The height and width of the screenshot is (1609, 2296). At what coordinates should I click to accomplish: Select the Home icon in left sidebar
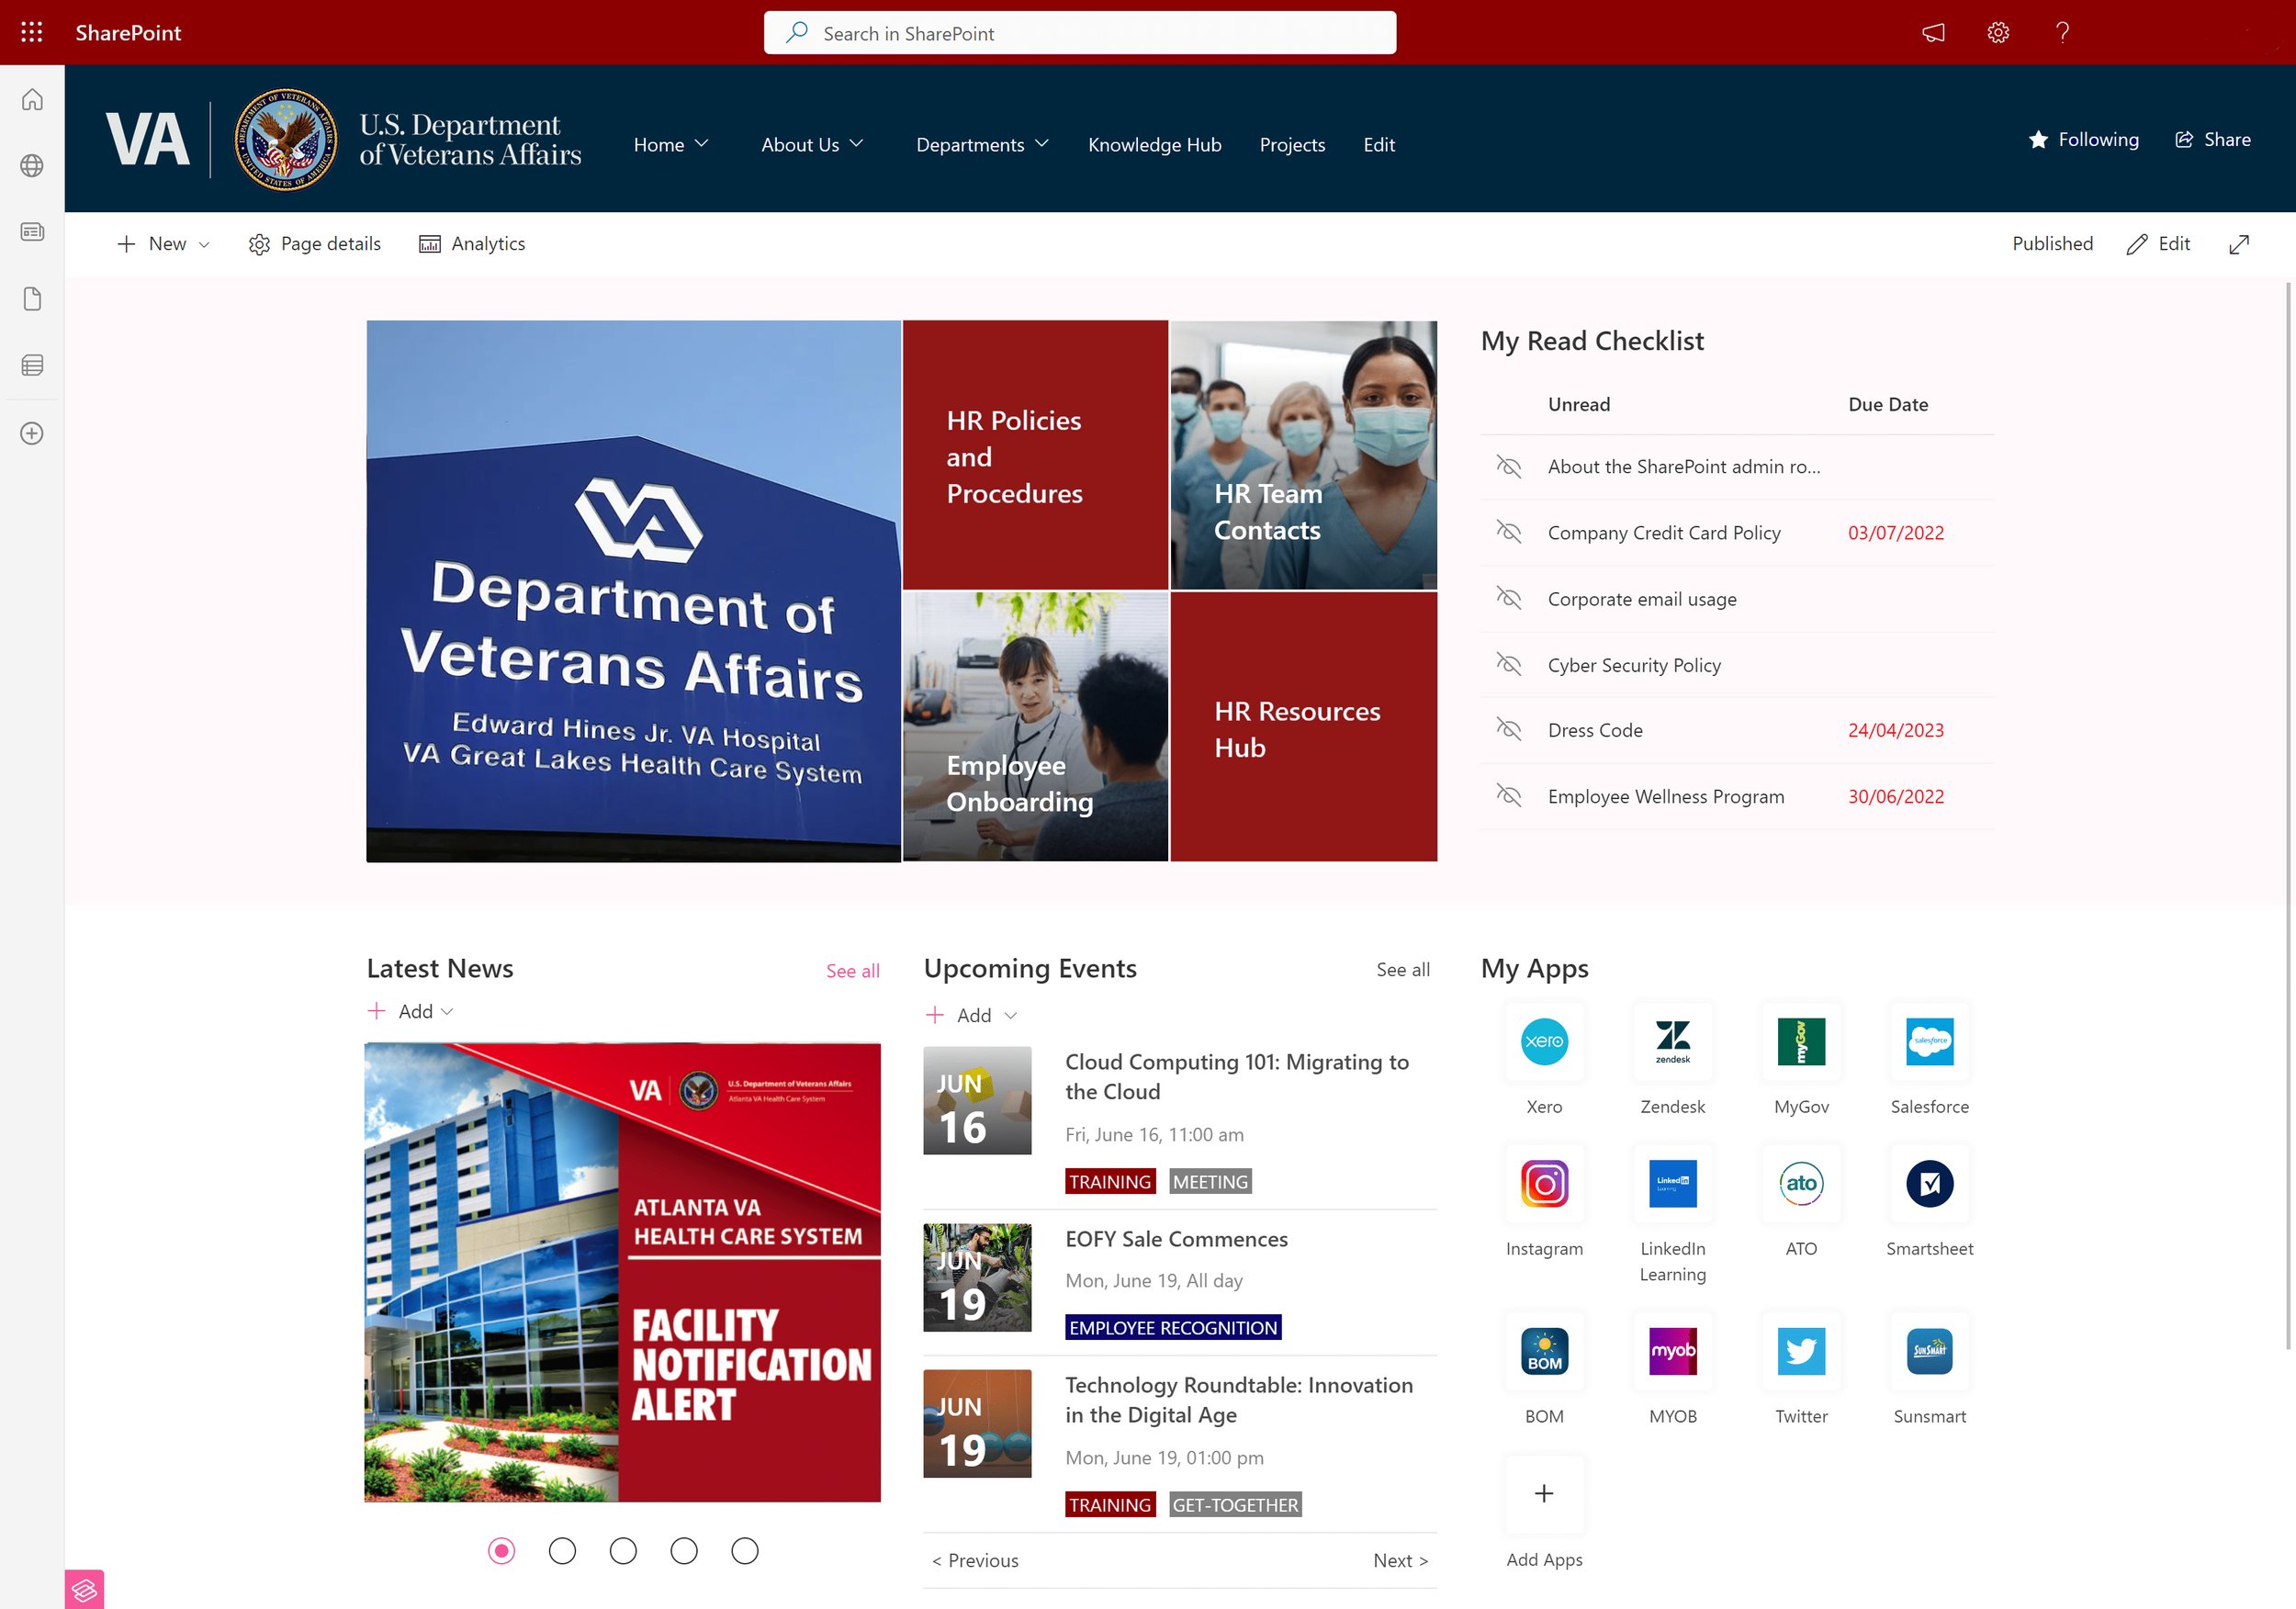pos(31,99)
